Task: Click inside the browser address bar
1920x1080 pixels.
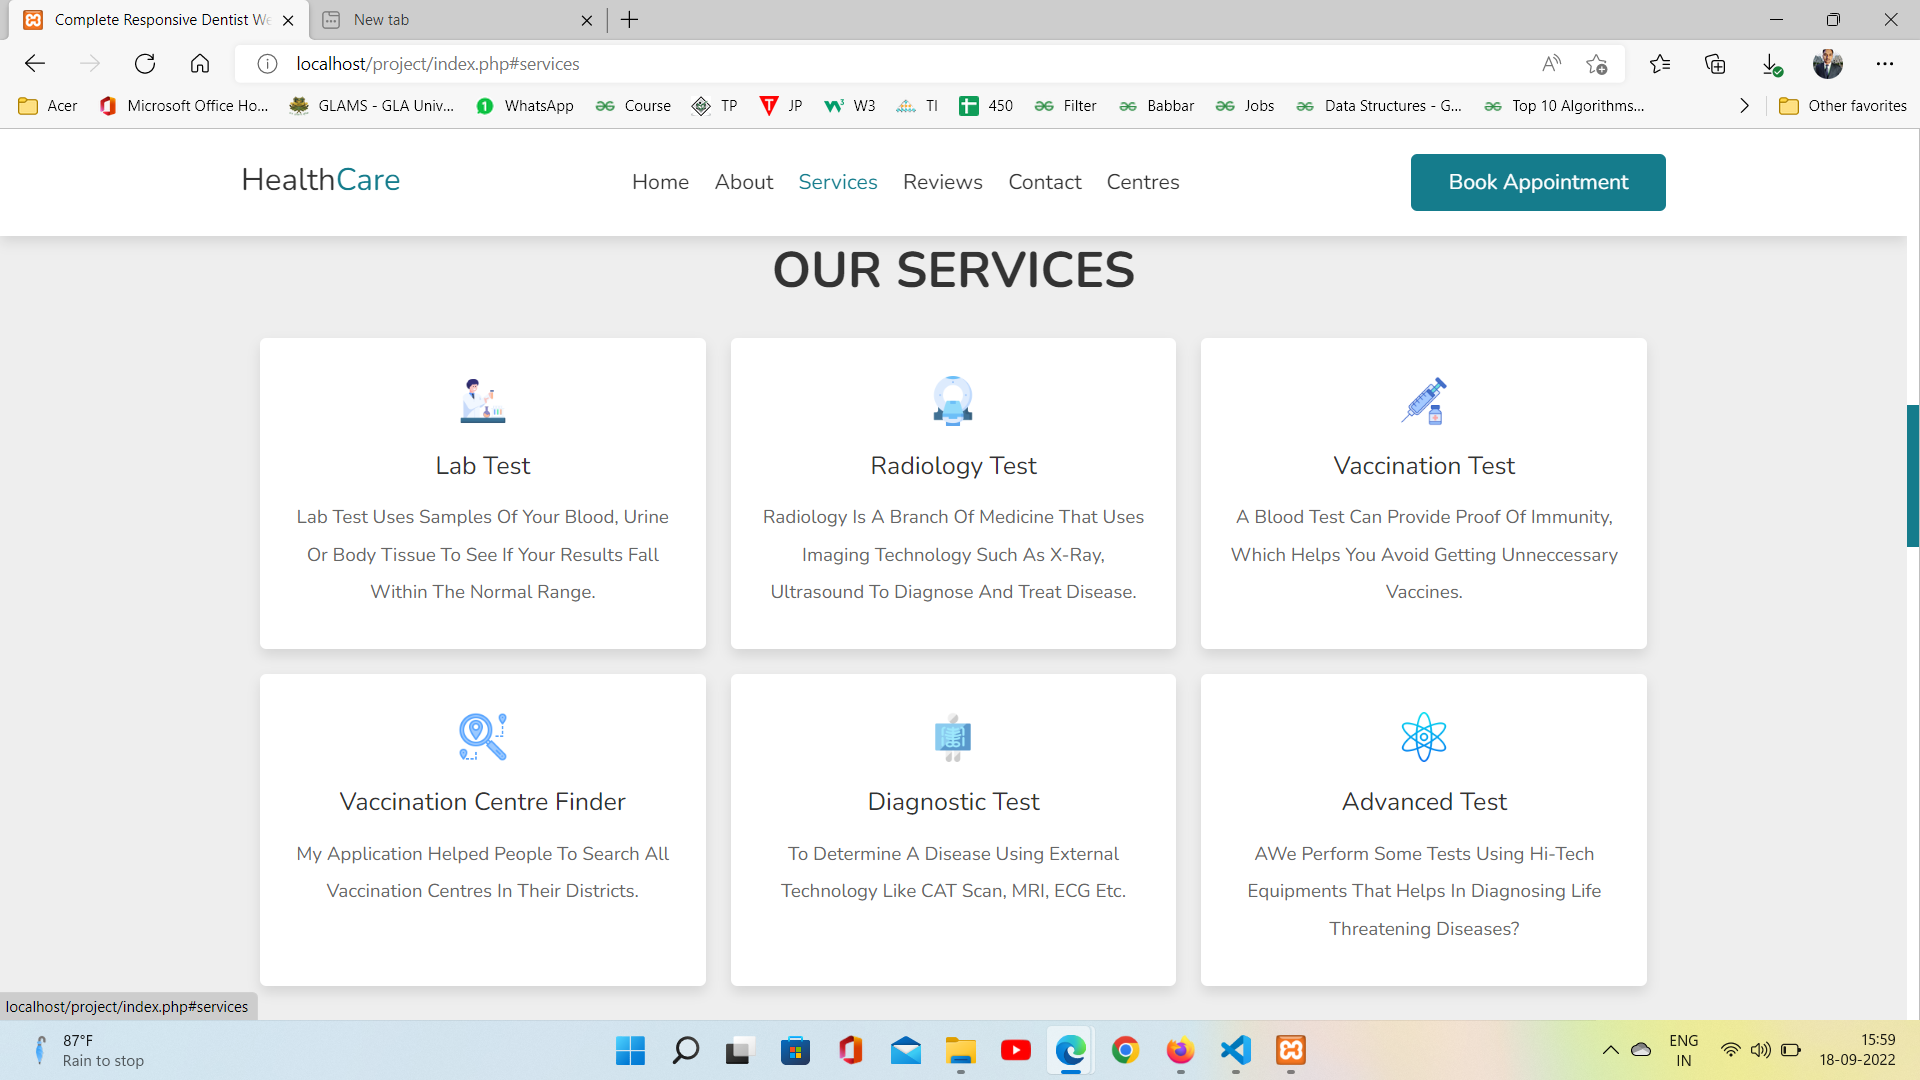Action: click(900, 63)
